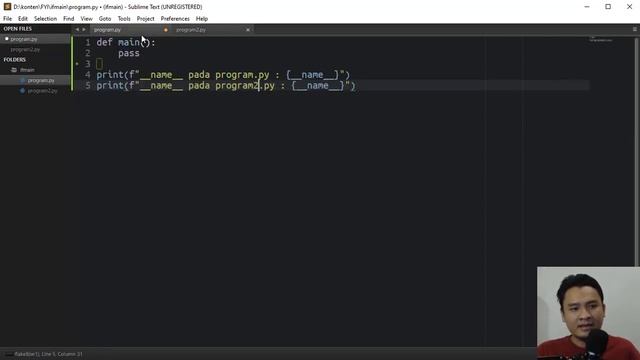
Task: Open program2.py in ifmain folder
Action: (42, 91)
